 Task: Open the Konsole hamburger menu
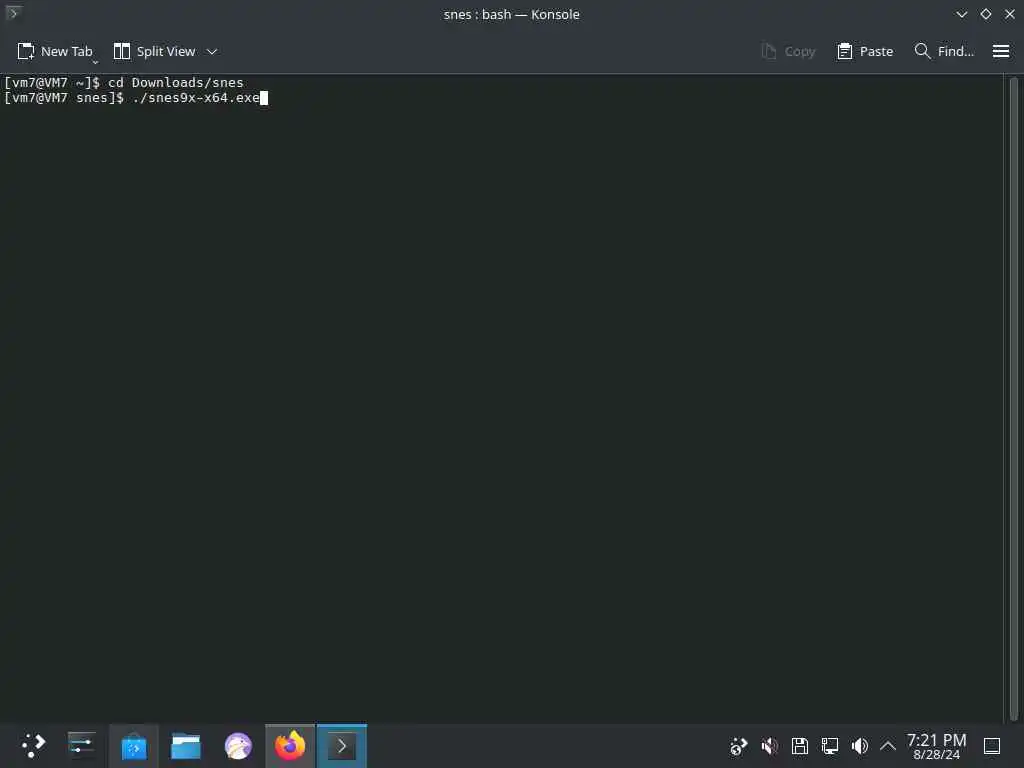point(1001,52)
